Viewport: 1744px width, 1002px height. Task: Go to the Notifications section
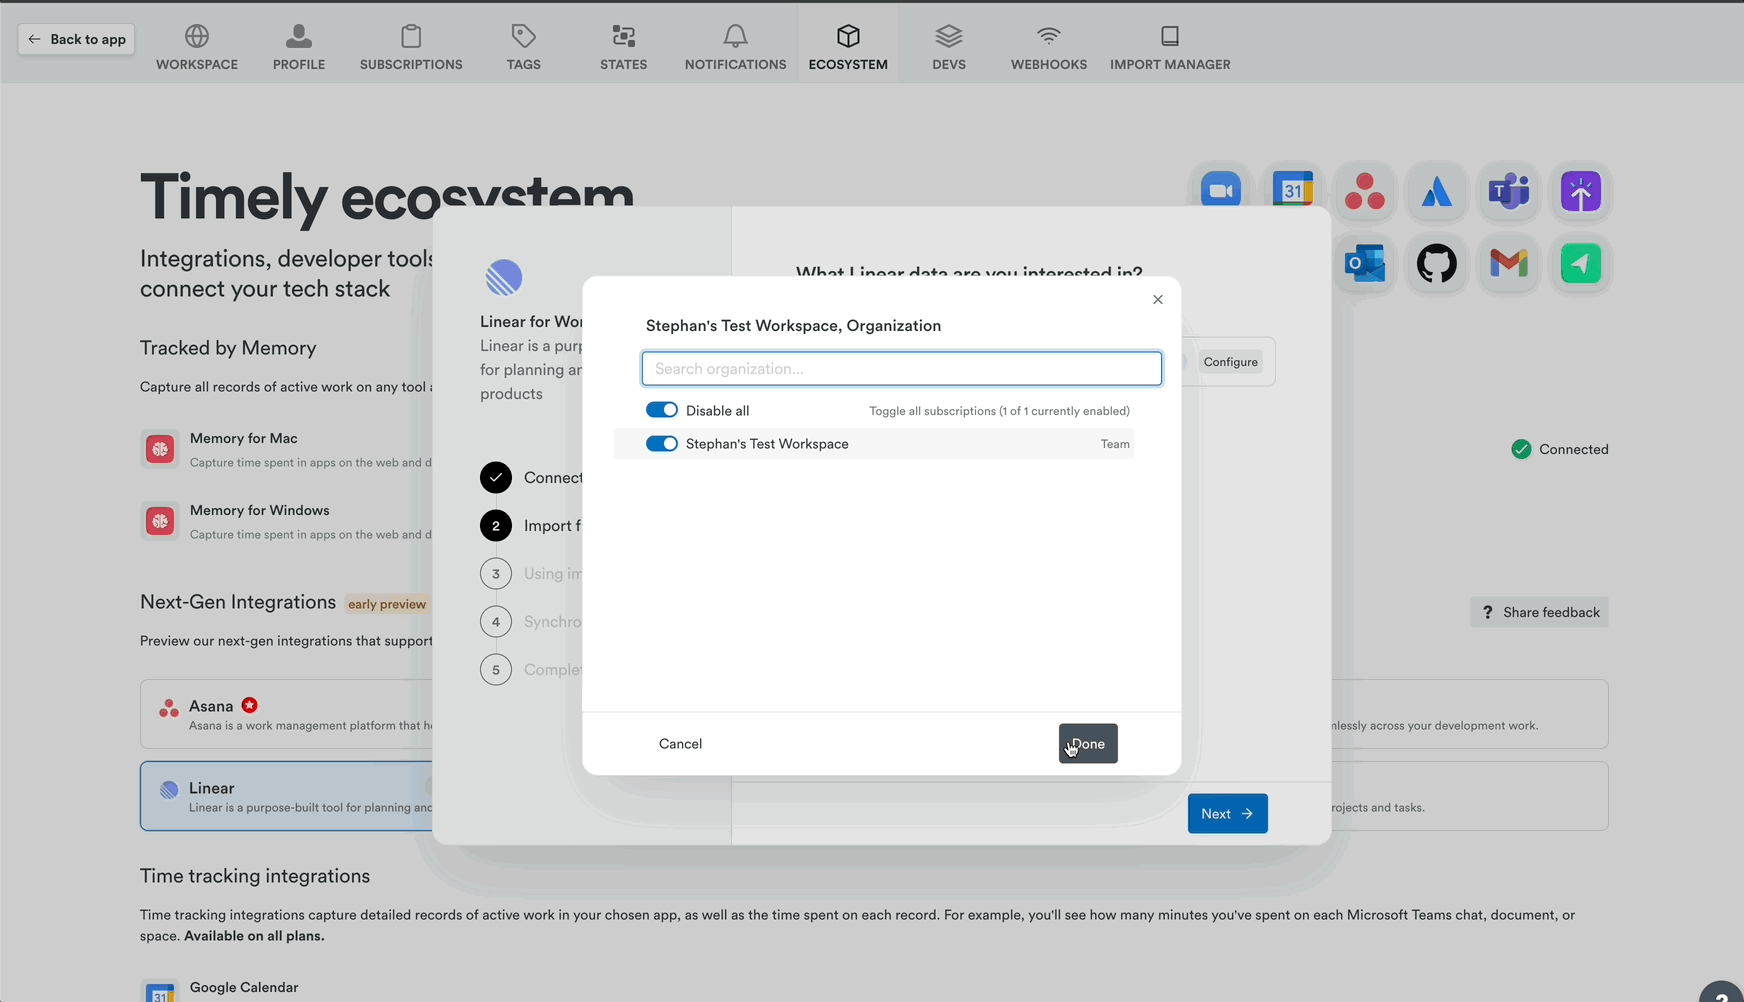click(735, 44)
